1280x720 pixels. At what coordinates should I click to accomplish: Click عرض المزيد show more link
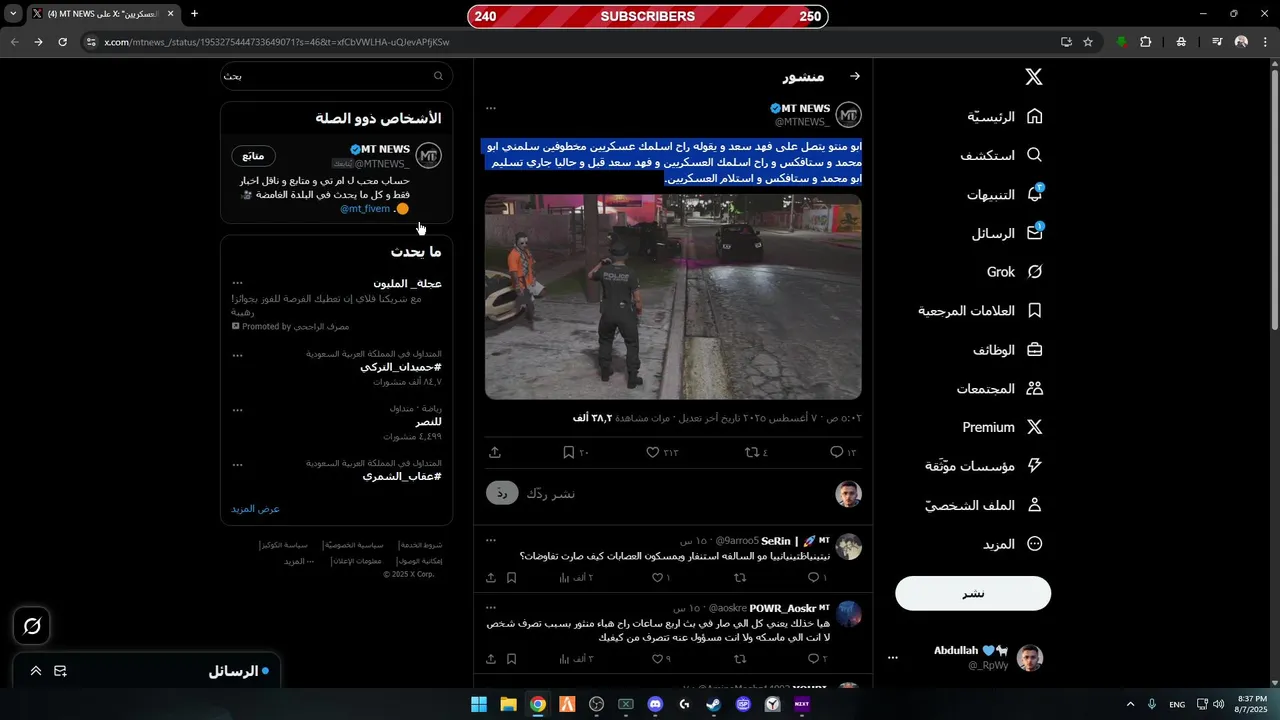256,509
